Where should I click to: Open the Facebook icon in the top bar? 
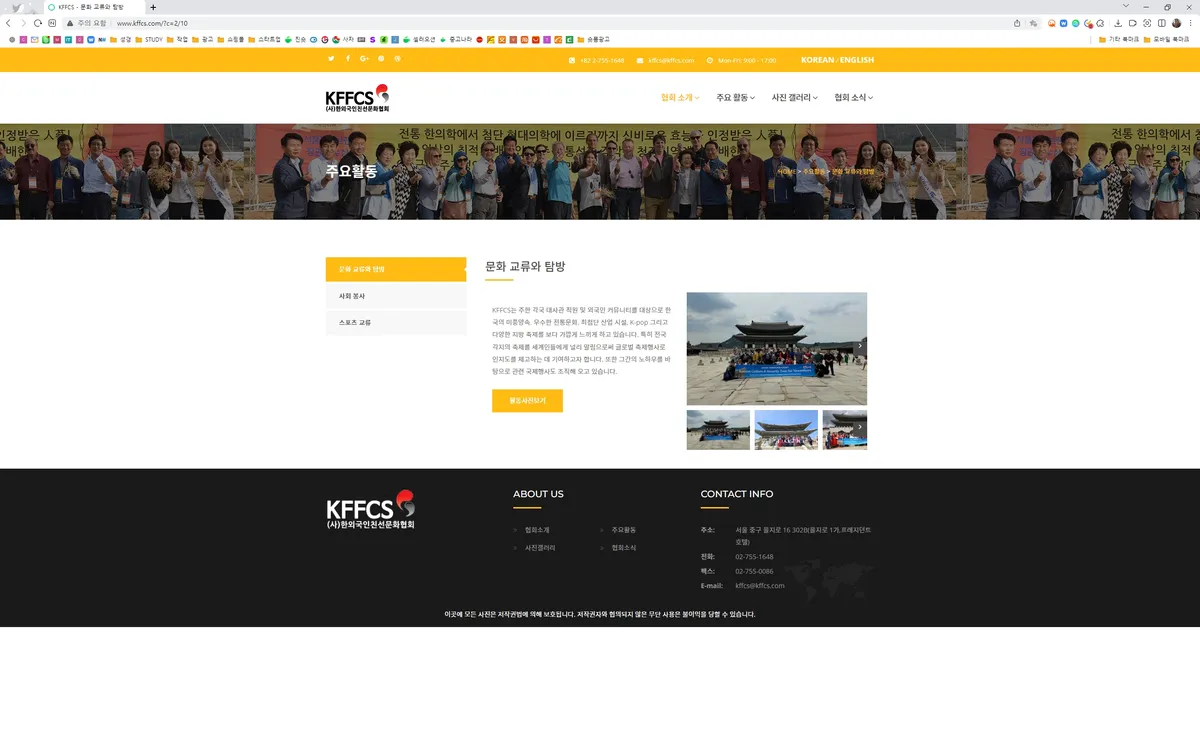pos(348,59)
